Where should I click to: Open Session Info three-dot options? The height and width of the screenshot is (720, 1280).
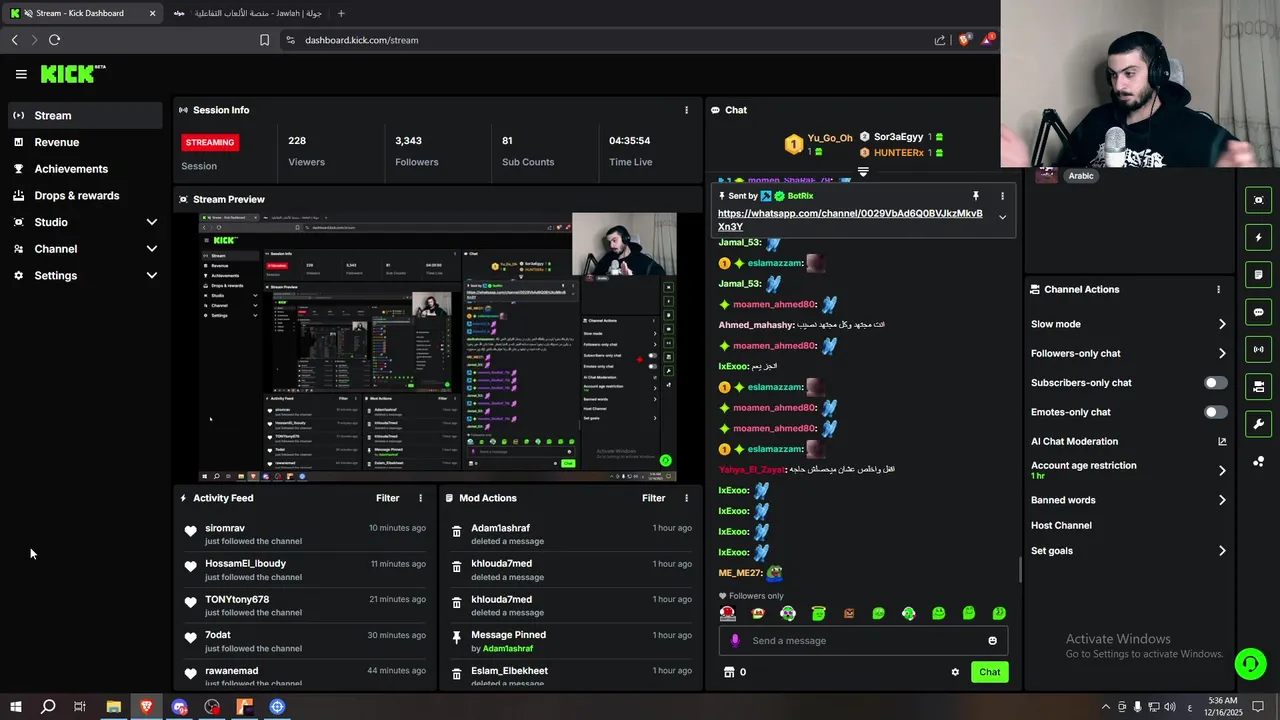(686, 110)
